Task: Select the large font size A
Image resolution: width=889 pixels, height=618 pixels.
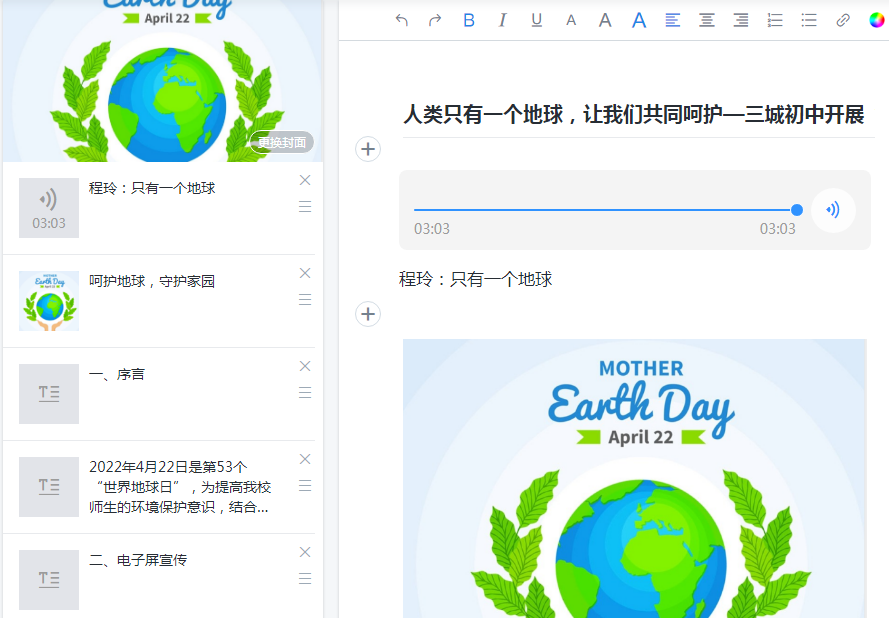Action: tap(639, 20)
